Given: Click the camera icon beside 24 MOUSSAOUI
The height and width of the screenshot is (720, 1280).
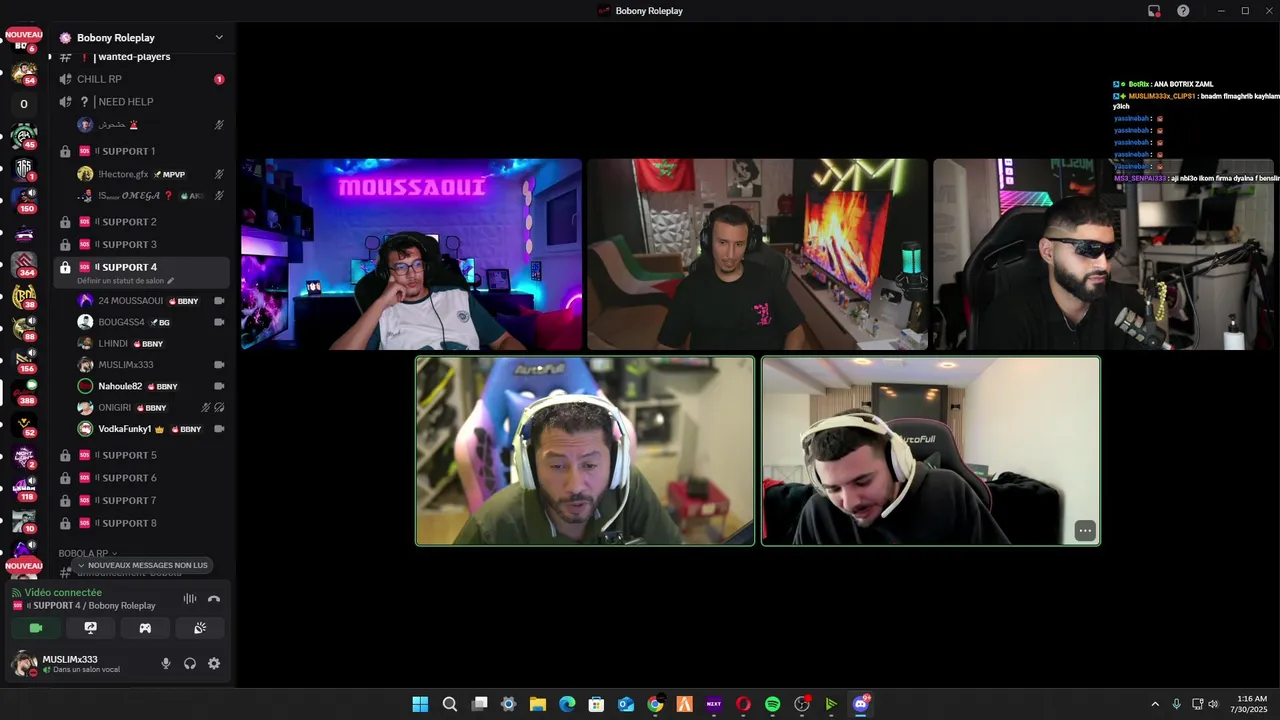Looking at the screenshot, I should (x=219, y=301).
